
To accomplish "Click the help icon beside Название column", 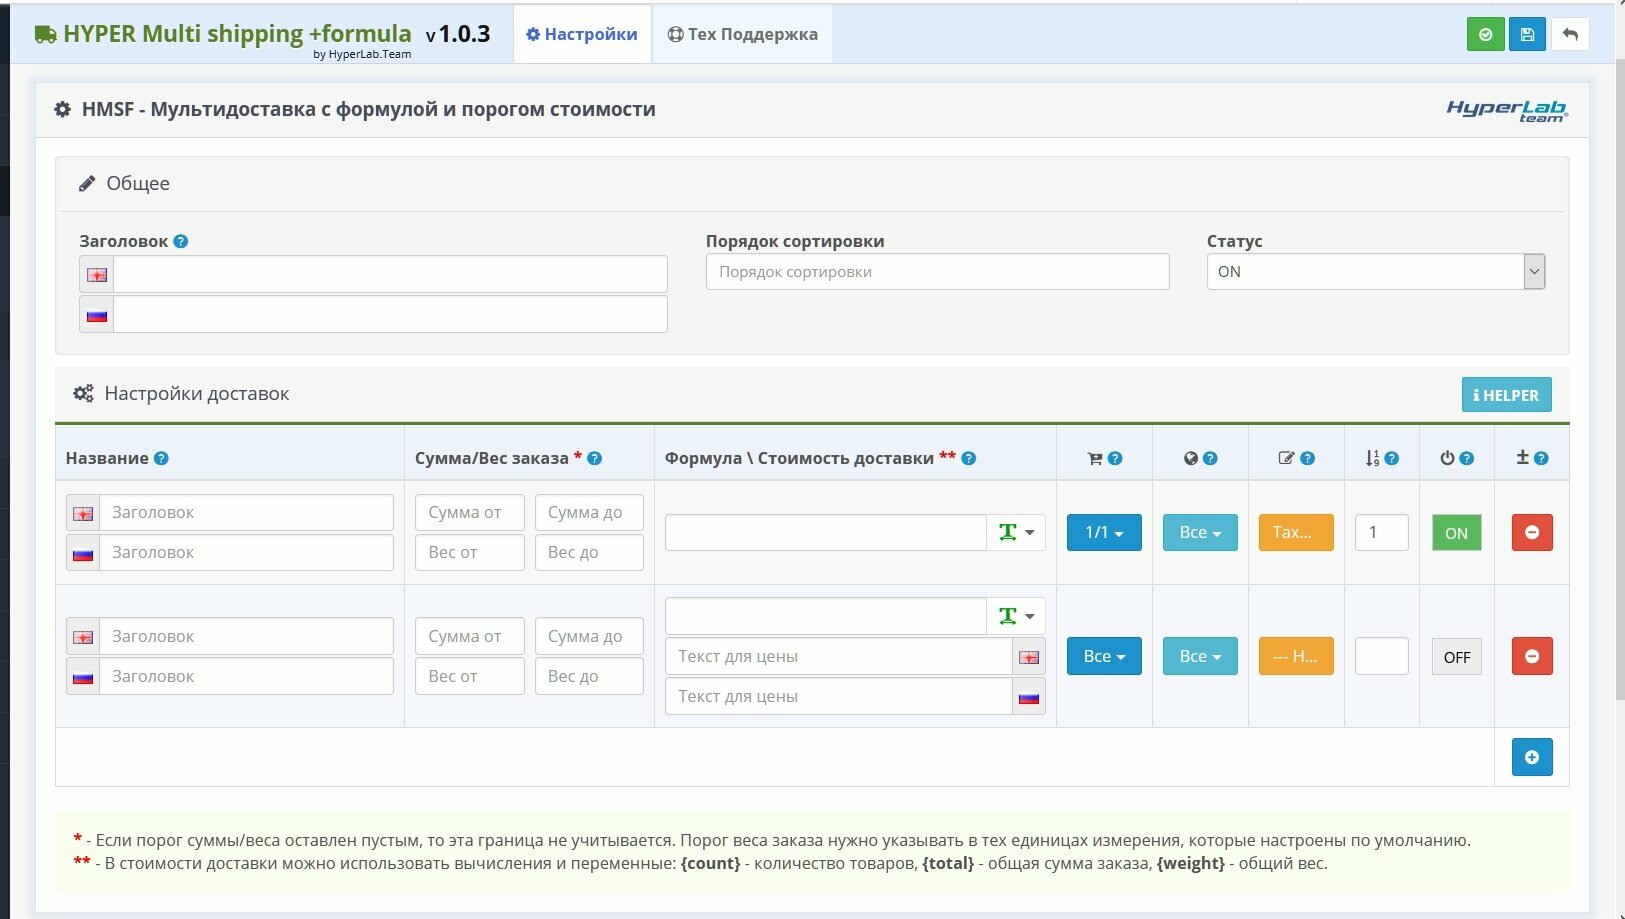I will pos(161,458).
